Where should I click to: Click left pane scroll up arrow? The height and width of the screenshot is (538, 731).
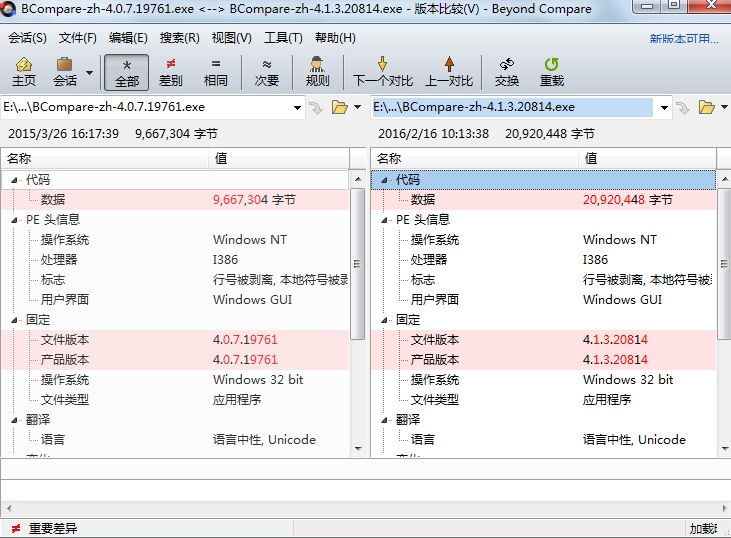358,179
